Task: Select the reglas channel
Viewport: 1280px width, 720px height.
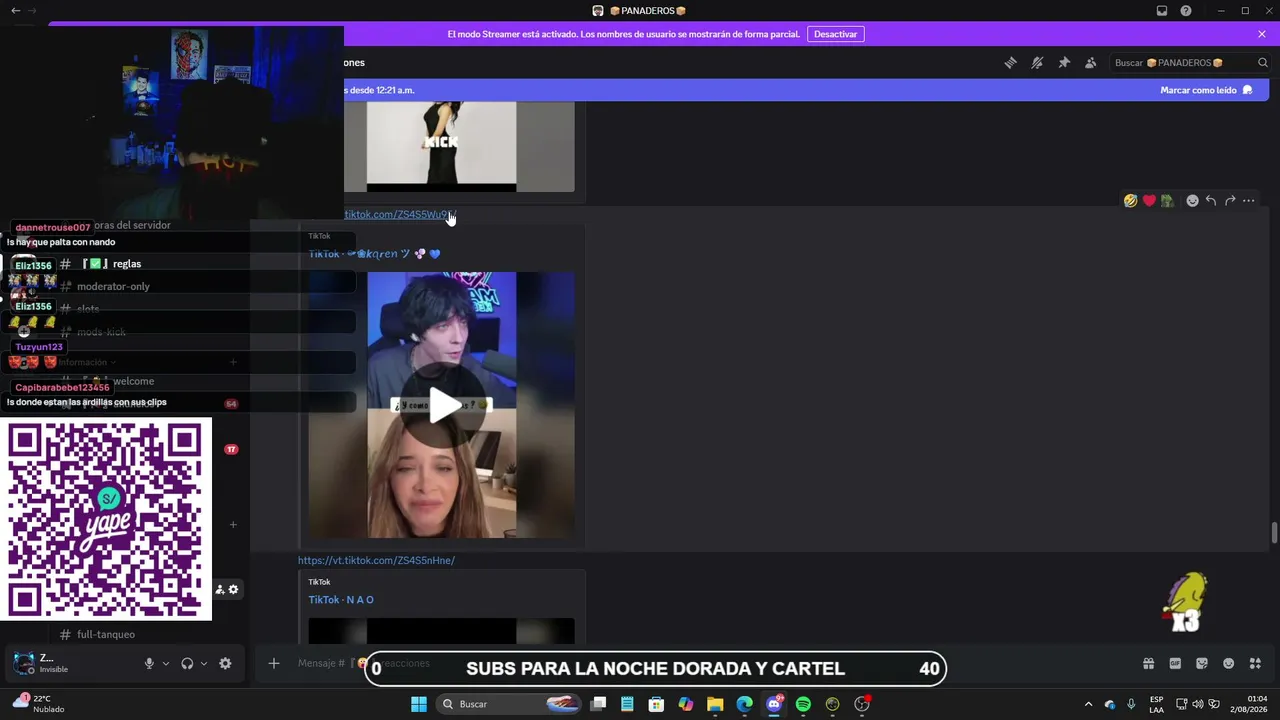Action: click(x=127, y=264)
